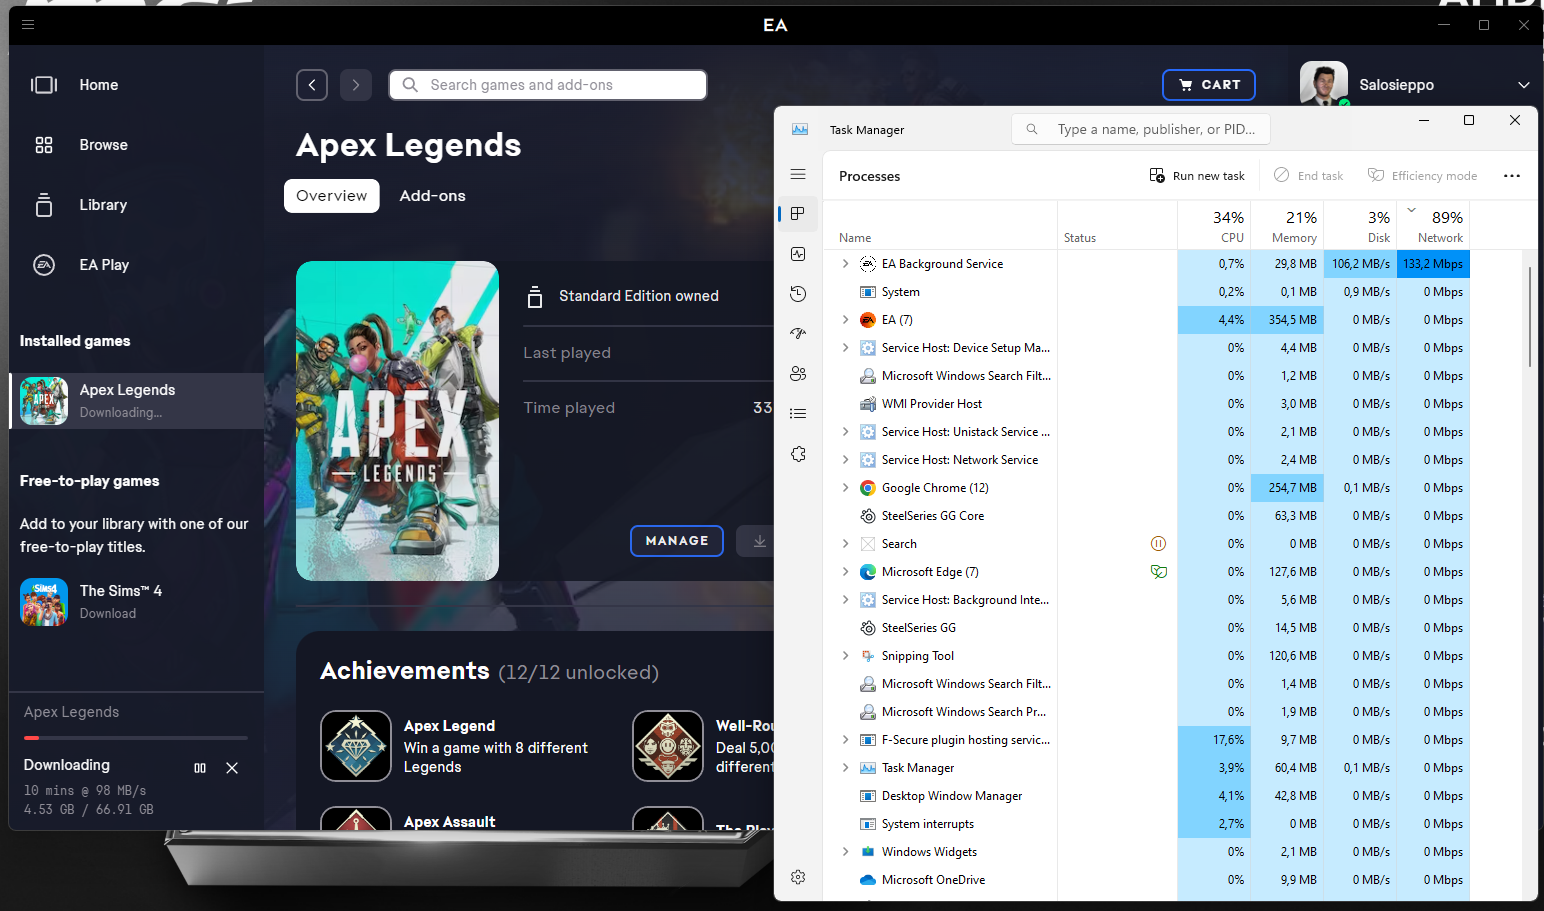Click the Apex Legends download progress bar
Screen dimensions: 1544x911
click(136, 738)
